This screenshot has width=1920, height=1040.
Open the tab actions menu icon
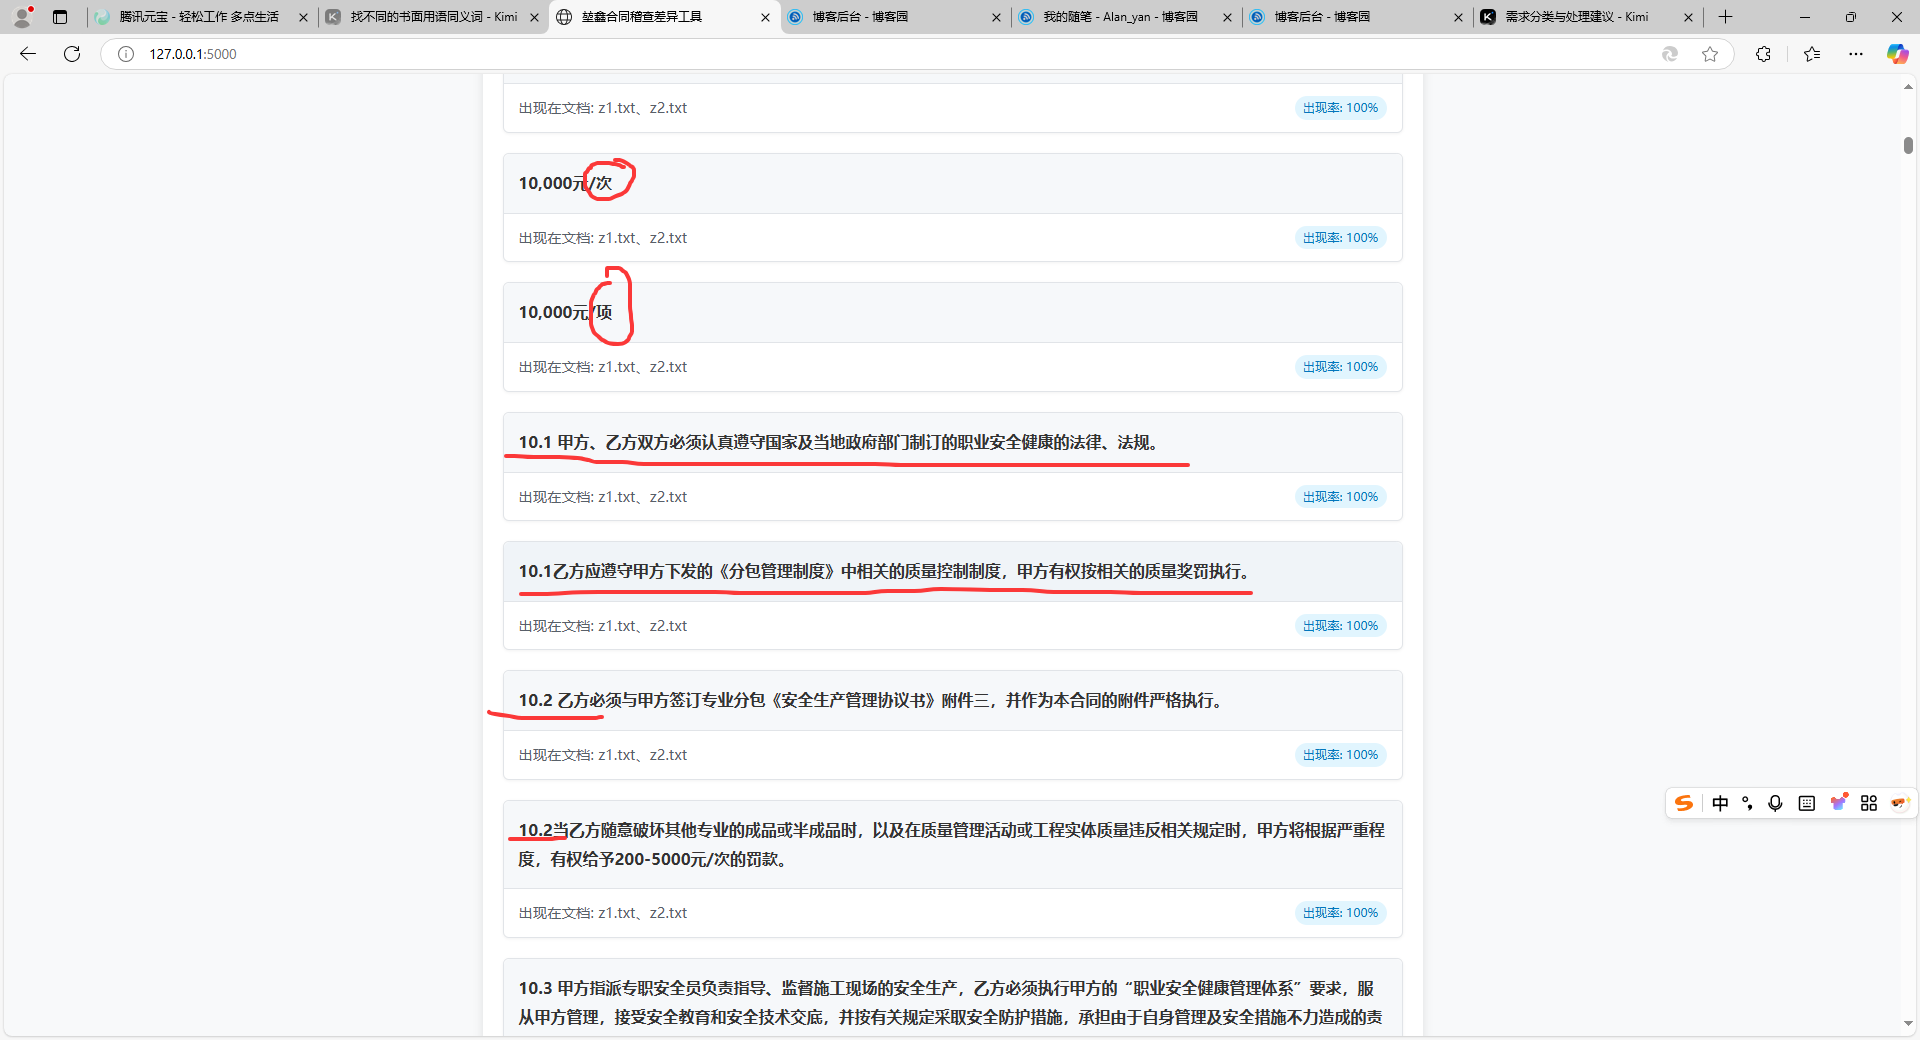tap(60, 17)
